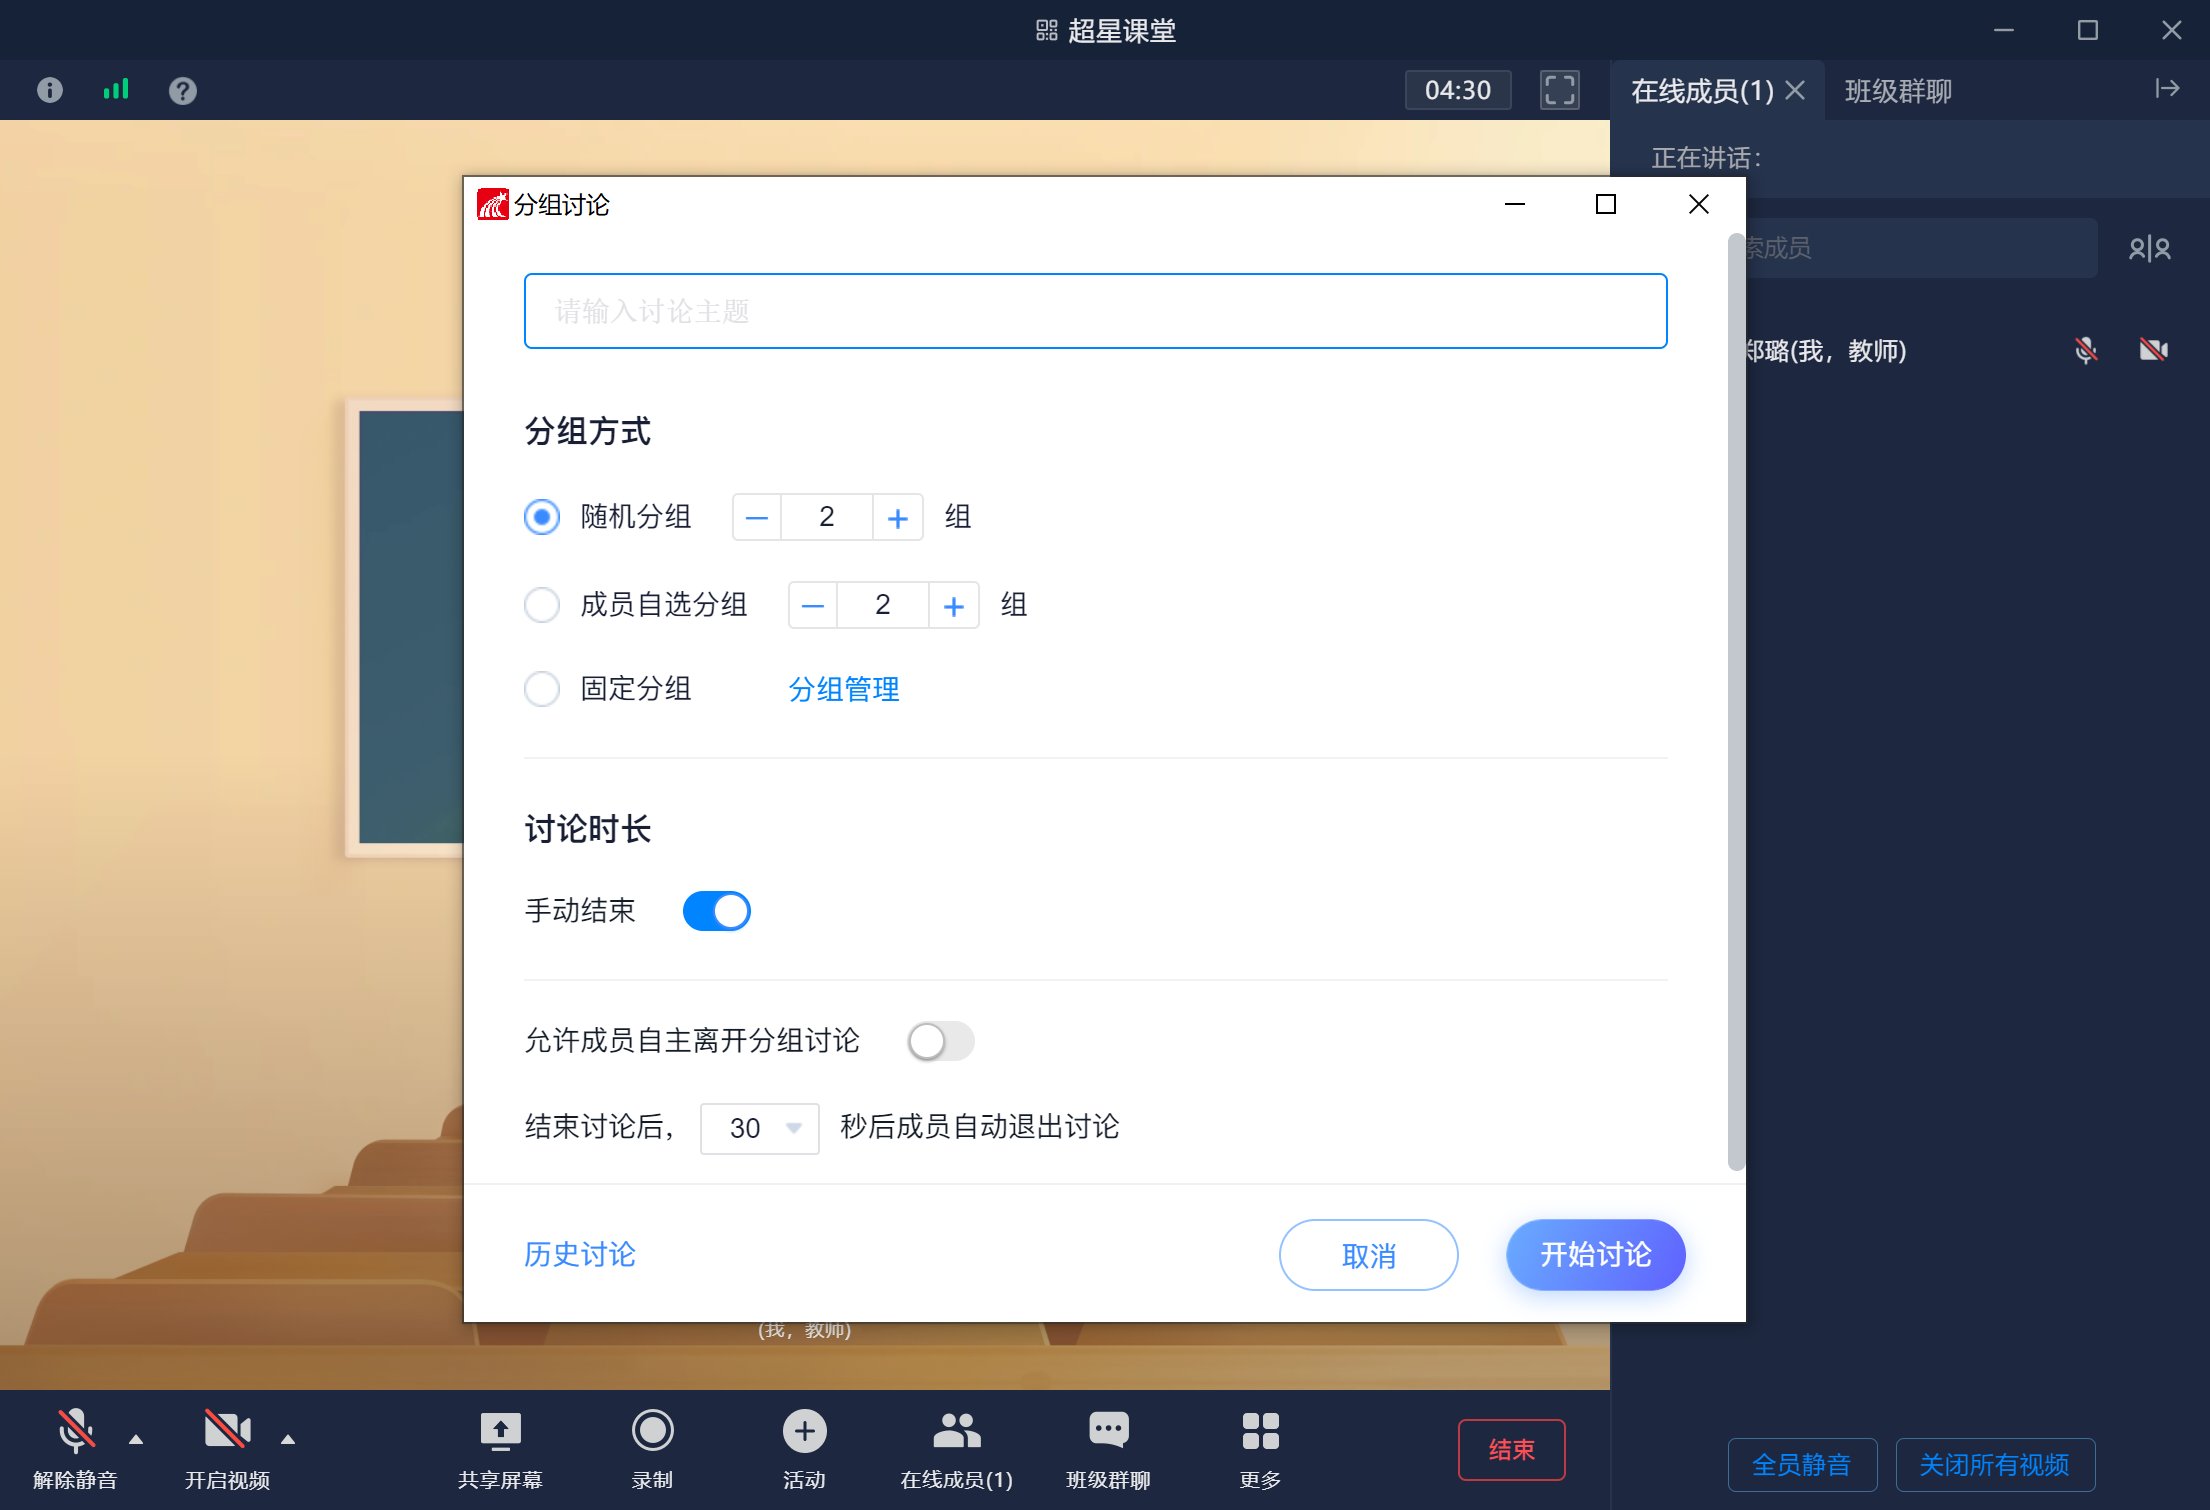2210x1510 pixels.
Task: Click the network signal strength icon
Action: 116,90
